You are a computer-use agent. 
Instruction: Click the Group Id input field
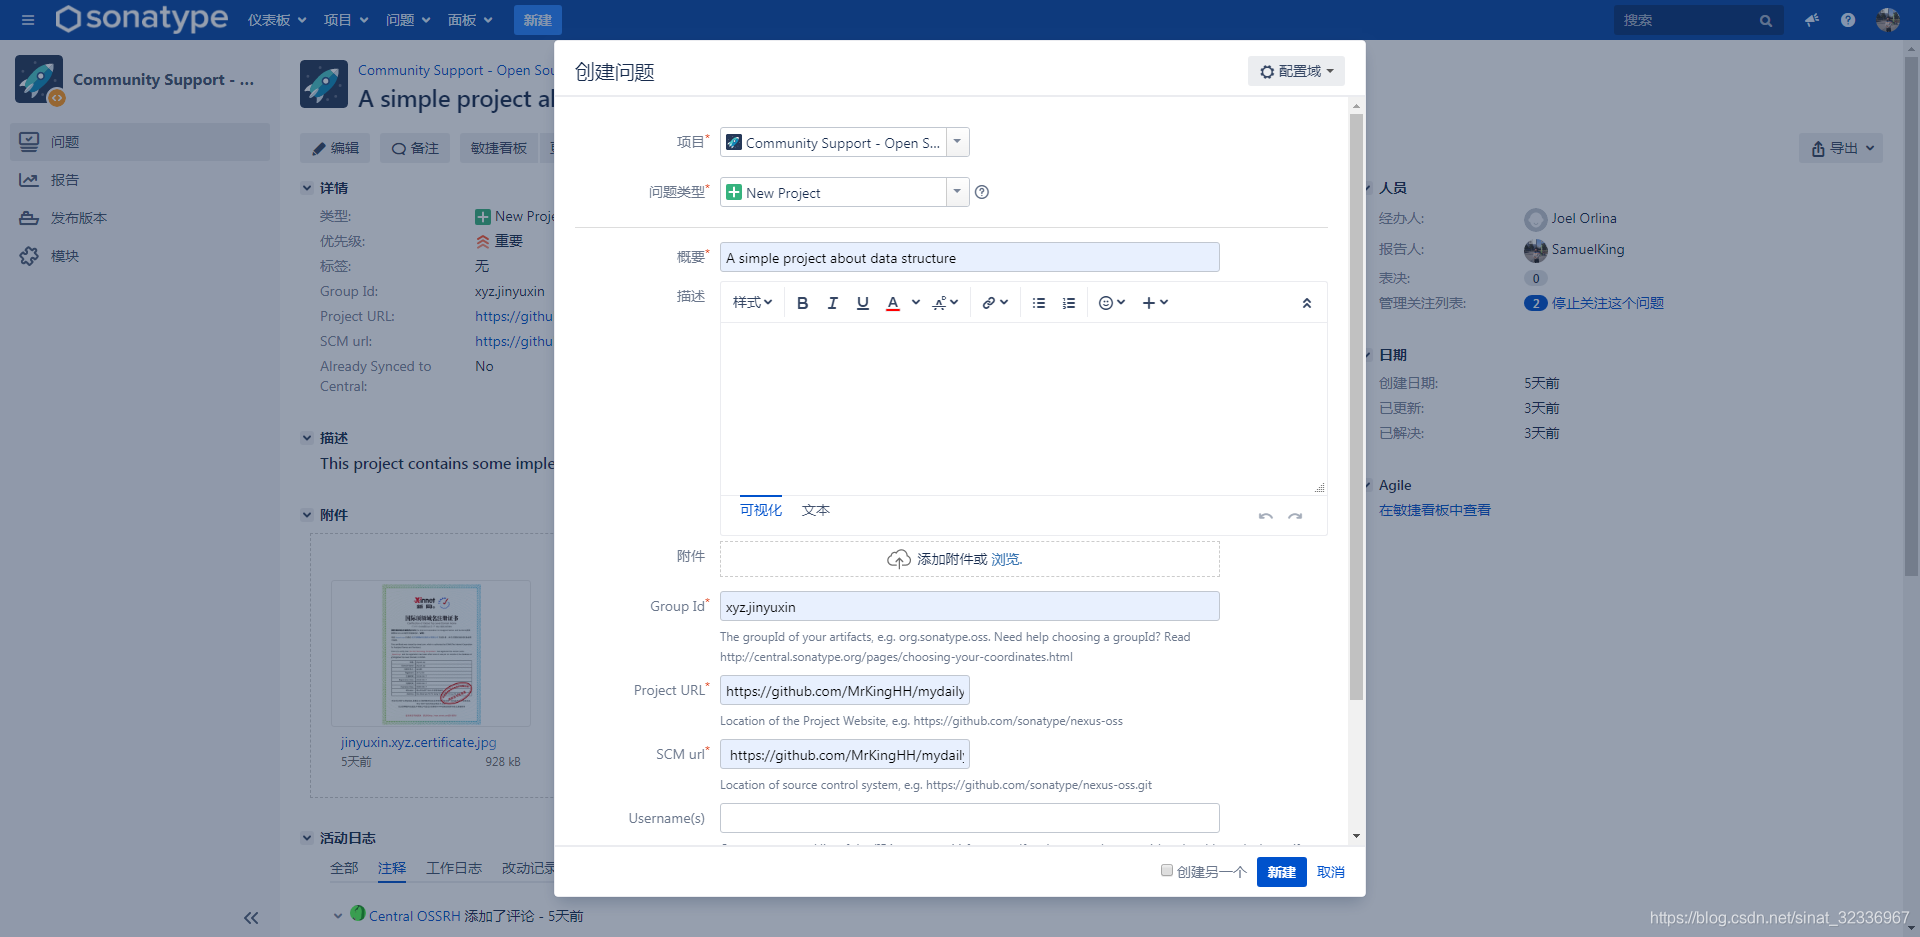tap(969, 607)
